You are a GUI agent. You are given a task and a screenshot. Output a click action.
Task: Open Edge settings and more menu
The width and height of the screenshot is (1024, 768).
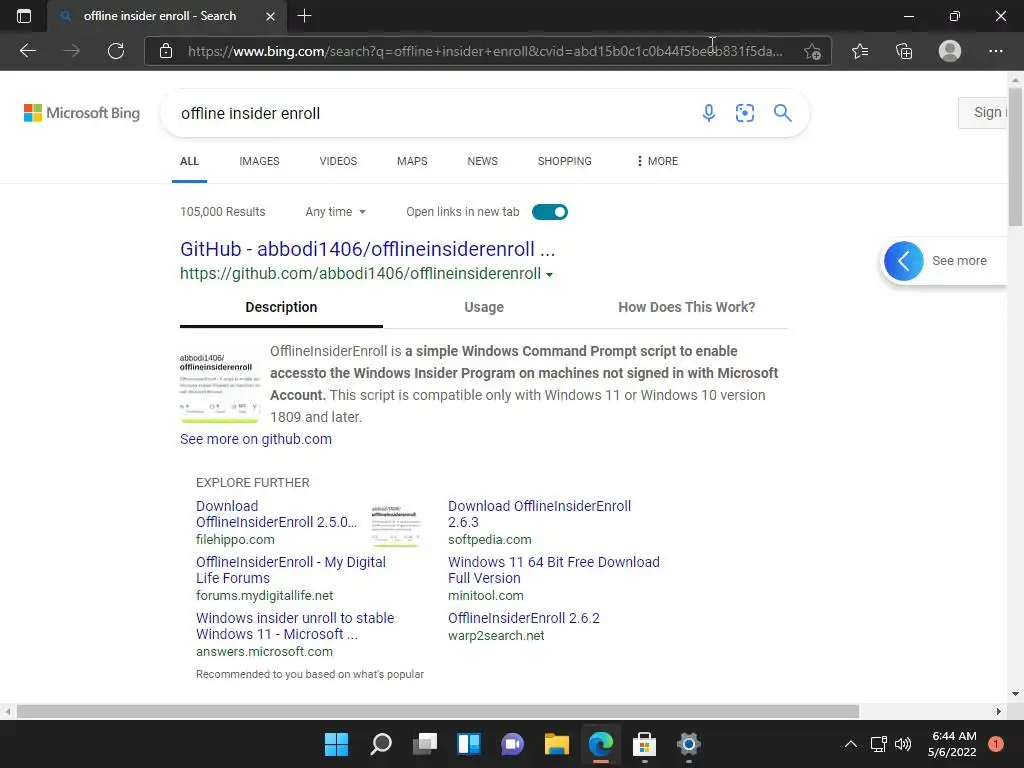pyautogui.click(x=995, y=51)
